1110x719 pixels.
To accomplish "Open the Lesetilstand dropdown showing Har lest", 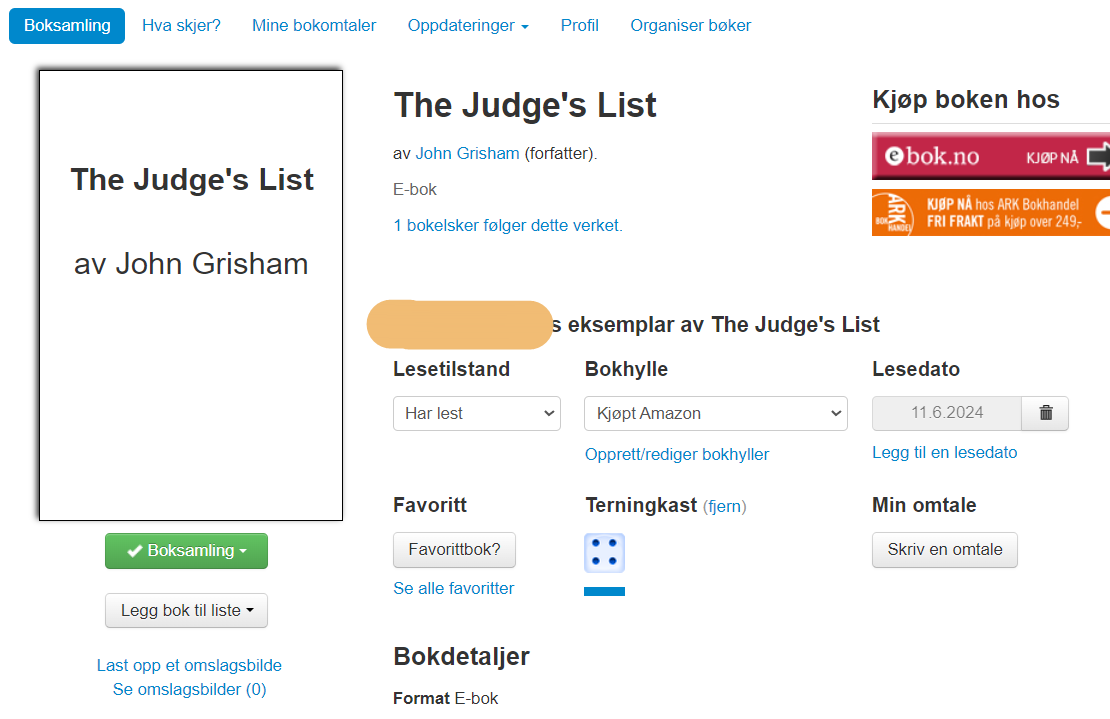I will [477, 413].
